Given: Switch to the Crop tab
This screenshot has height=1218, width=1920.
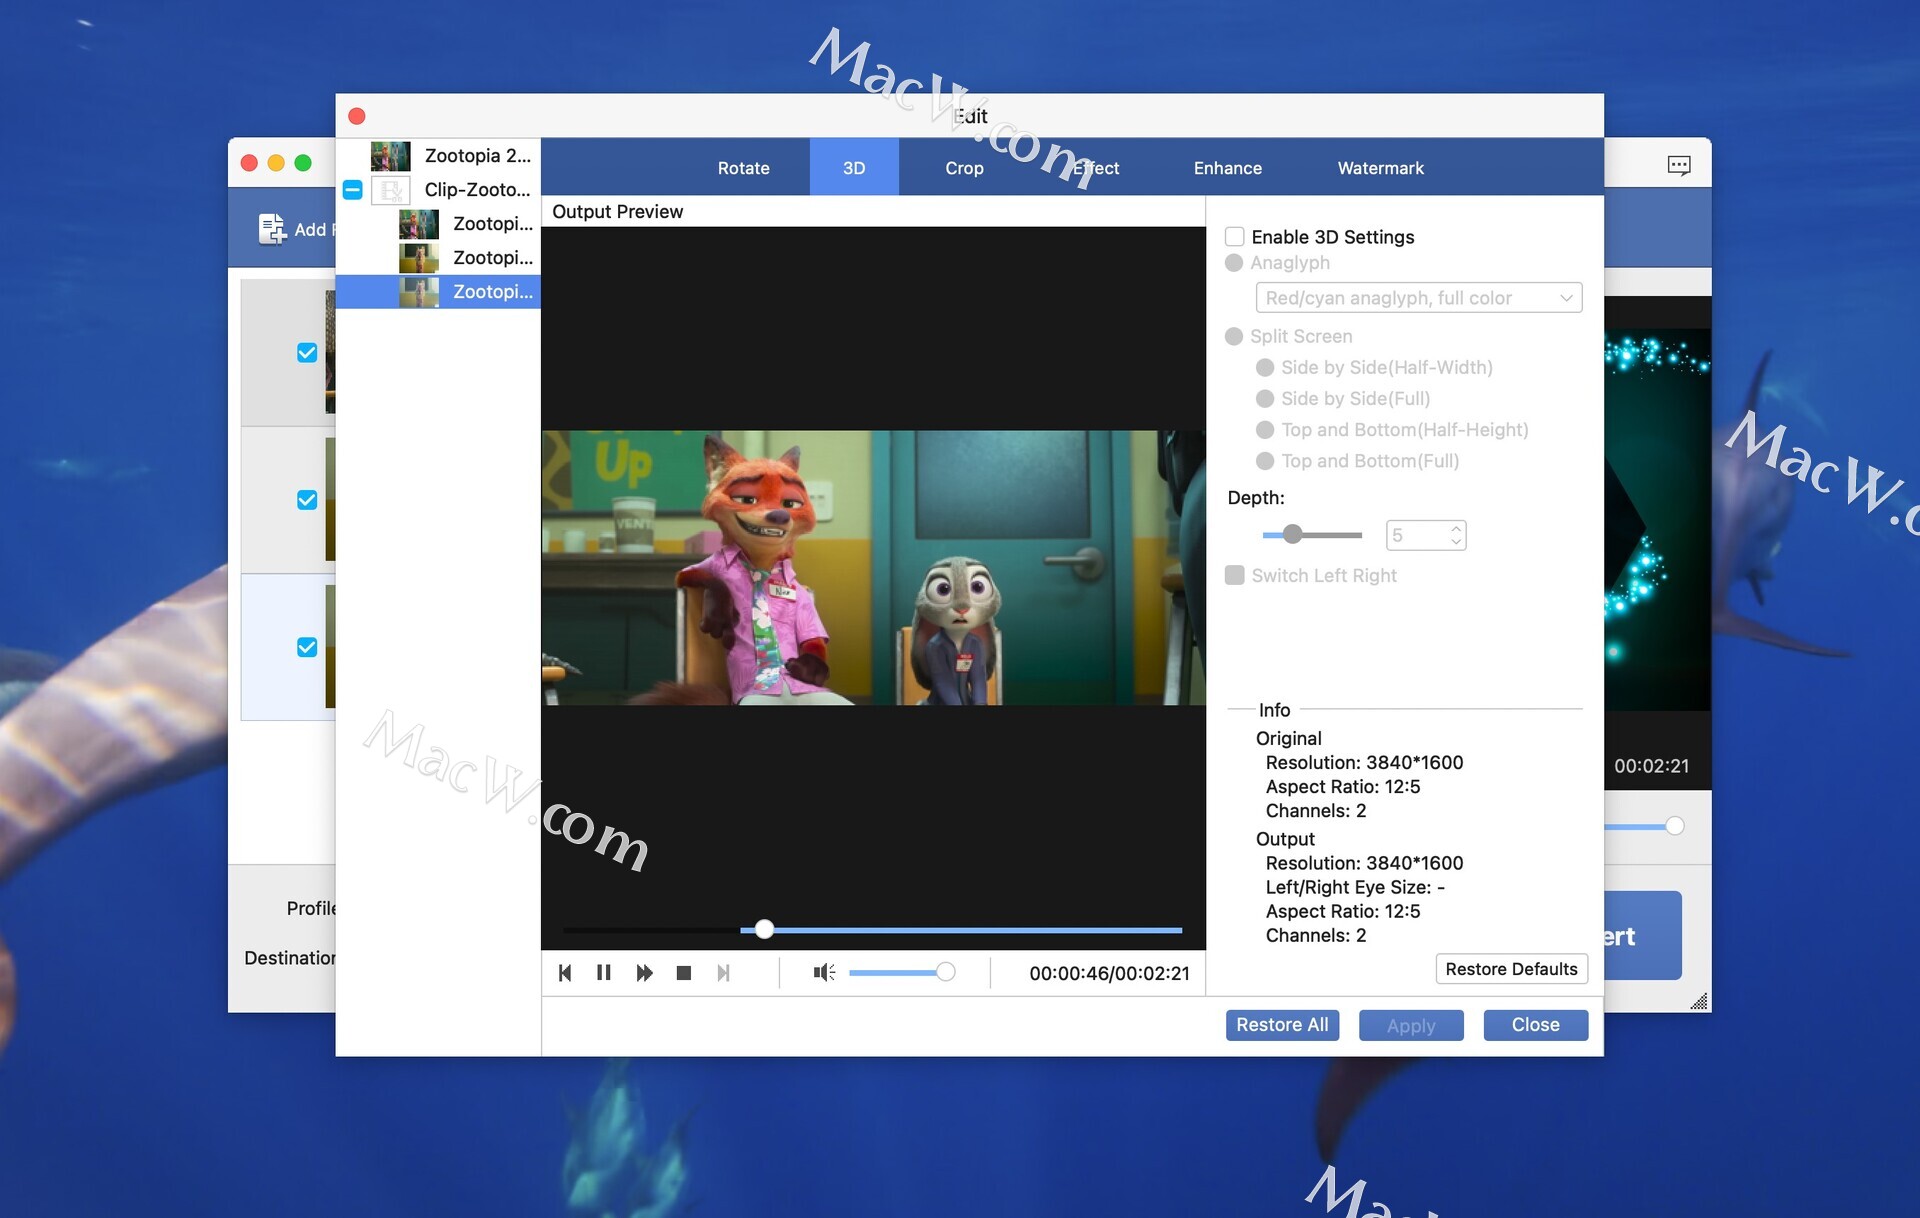Looking at the screenshot, I should point(964,168).
